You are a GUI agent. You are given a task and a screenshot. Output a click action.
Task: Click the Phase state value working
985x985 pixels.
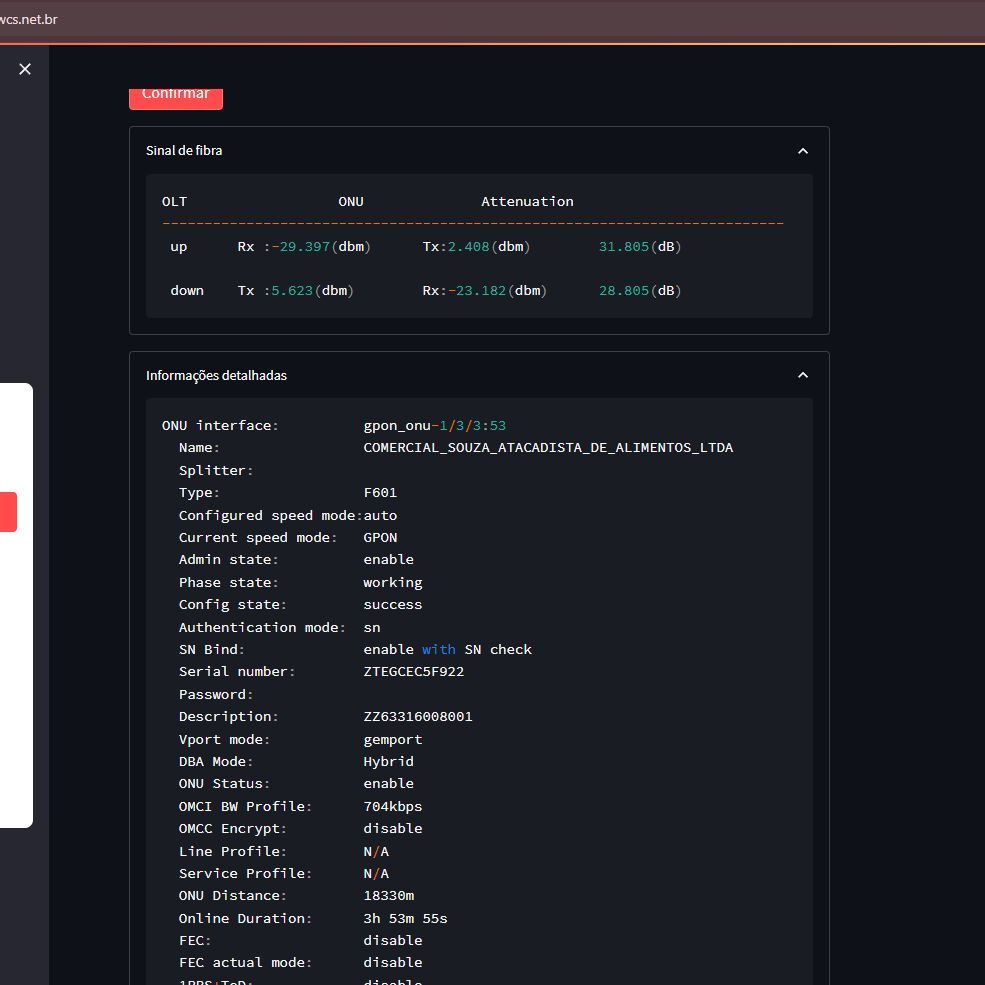point(393,582)
